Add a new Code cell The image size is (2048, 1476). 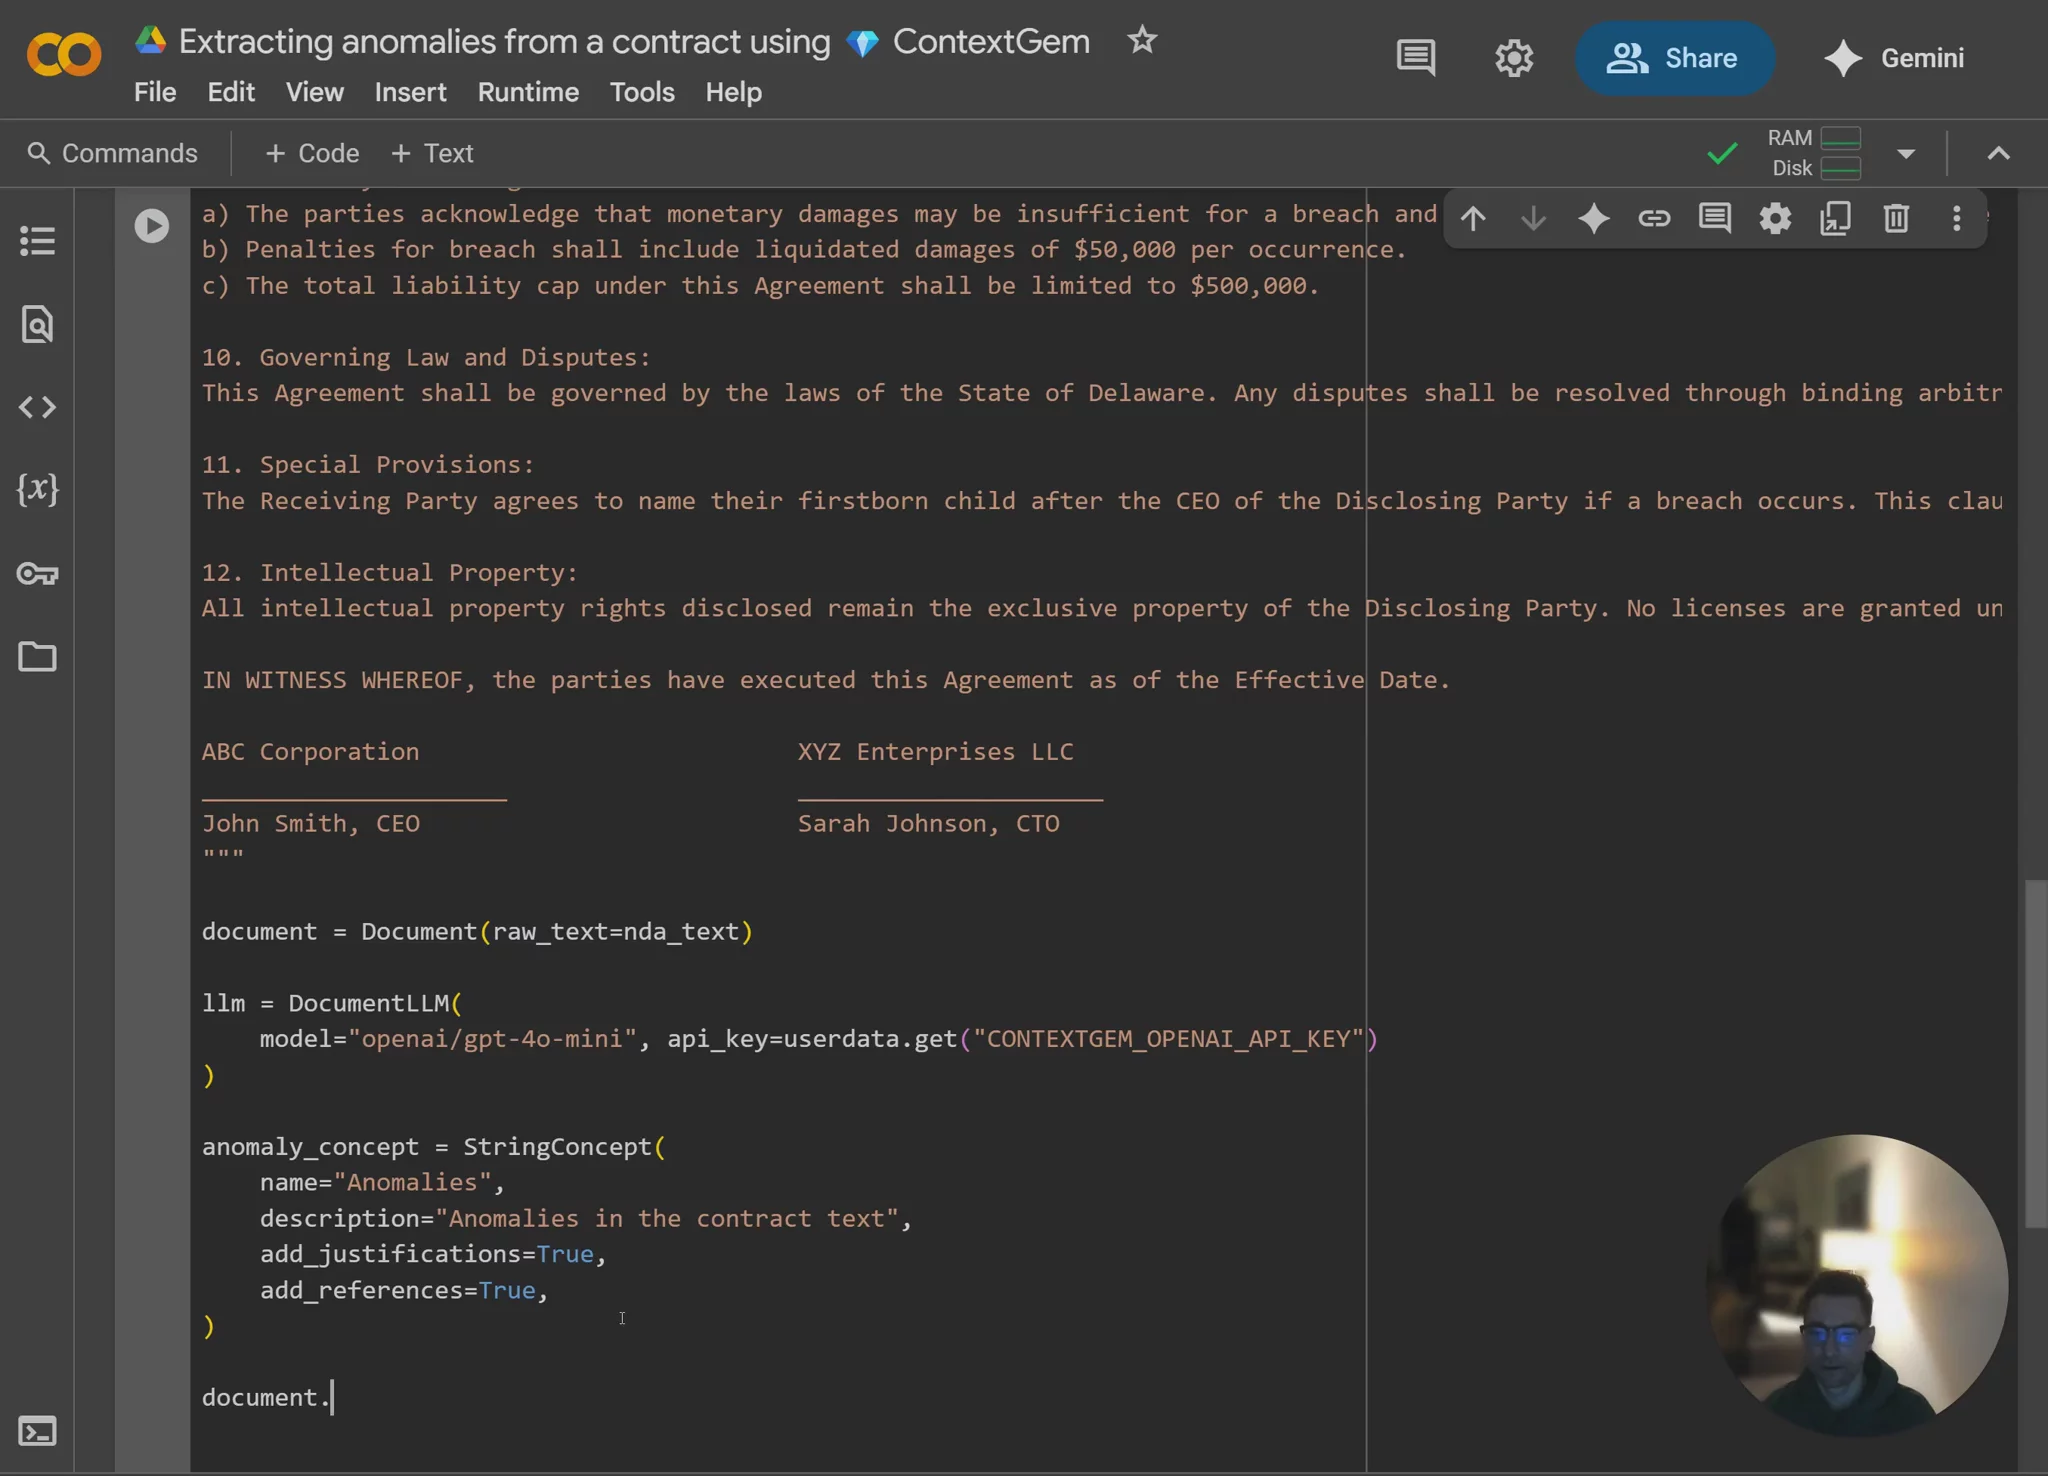pos(312,154)
